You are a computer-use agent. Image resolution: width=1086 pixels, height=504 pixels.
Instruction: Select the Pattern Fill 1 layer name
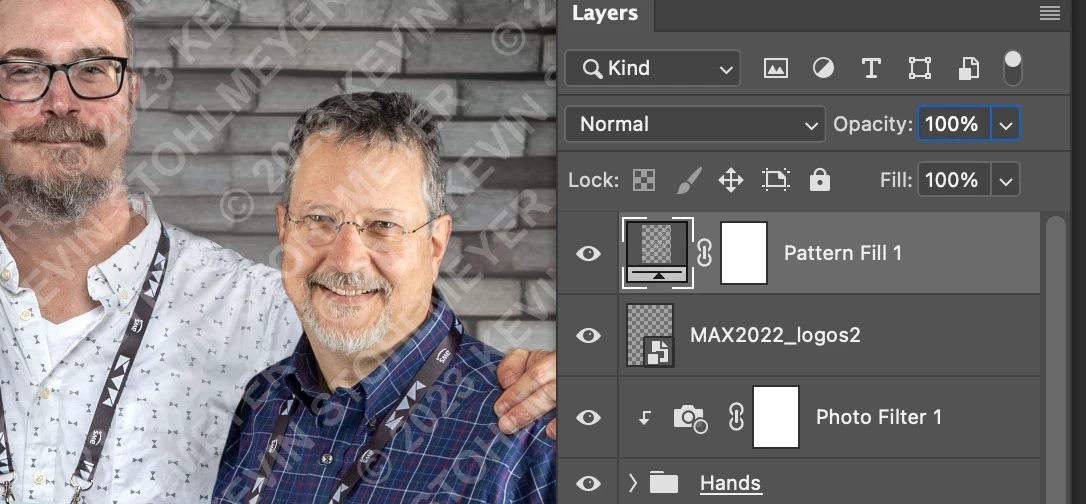(x=843, y=253)
